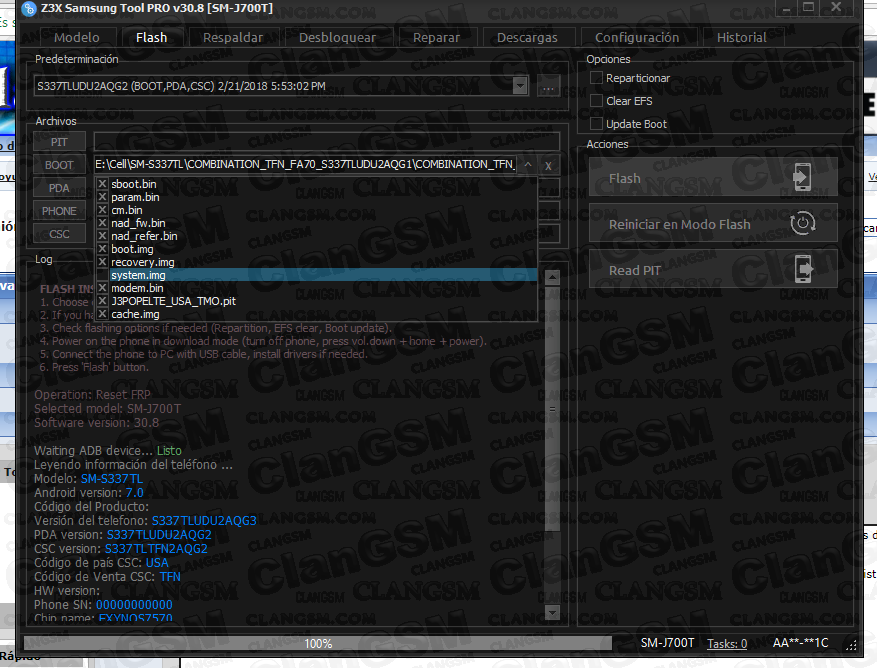Uncheck the nad_refer.bin file checkbox
877x668 pixels.
[x=102, y=236]
